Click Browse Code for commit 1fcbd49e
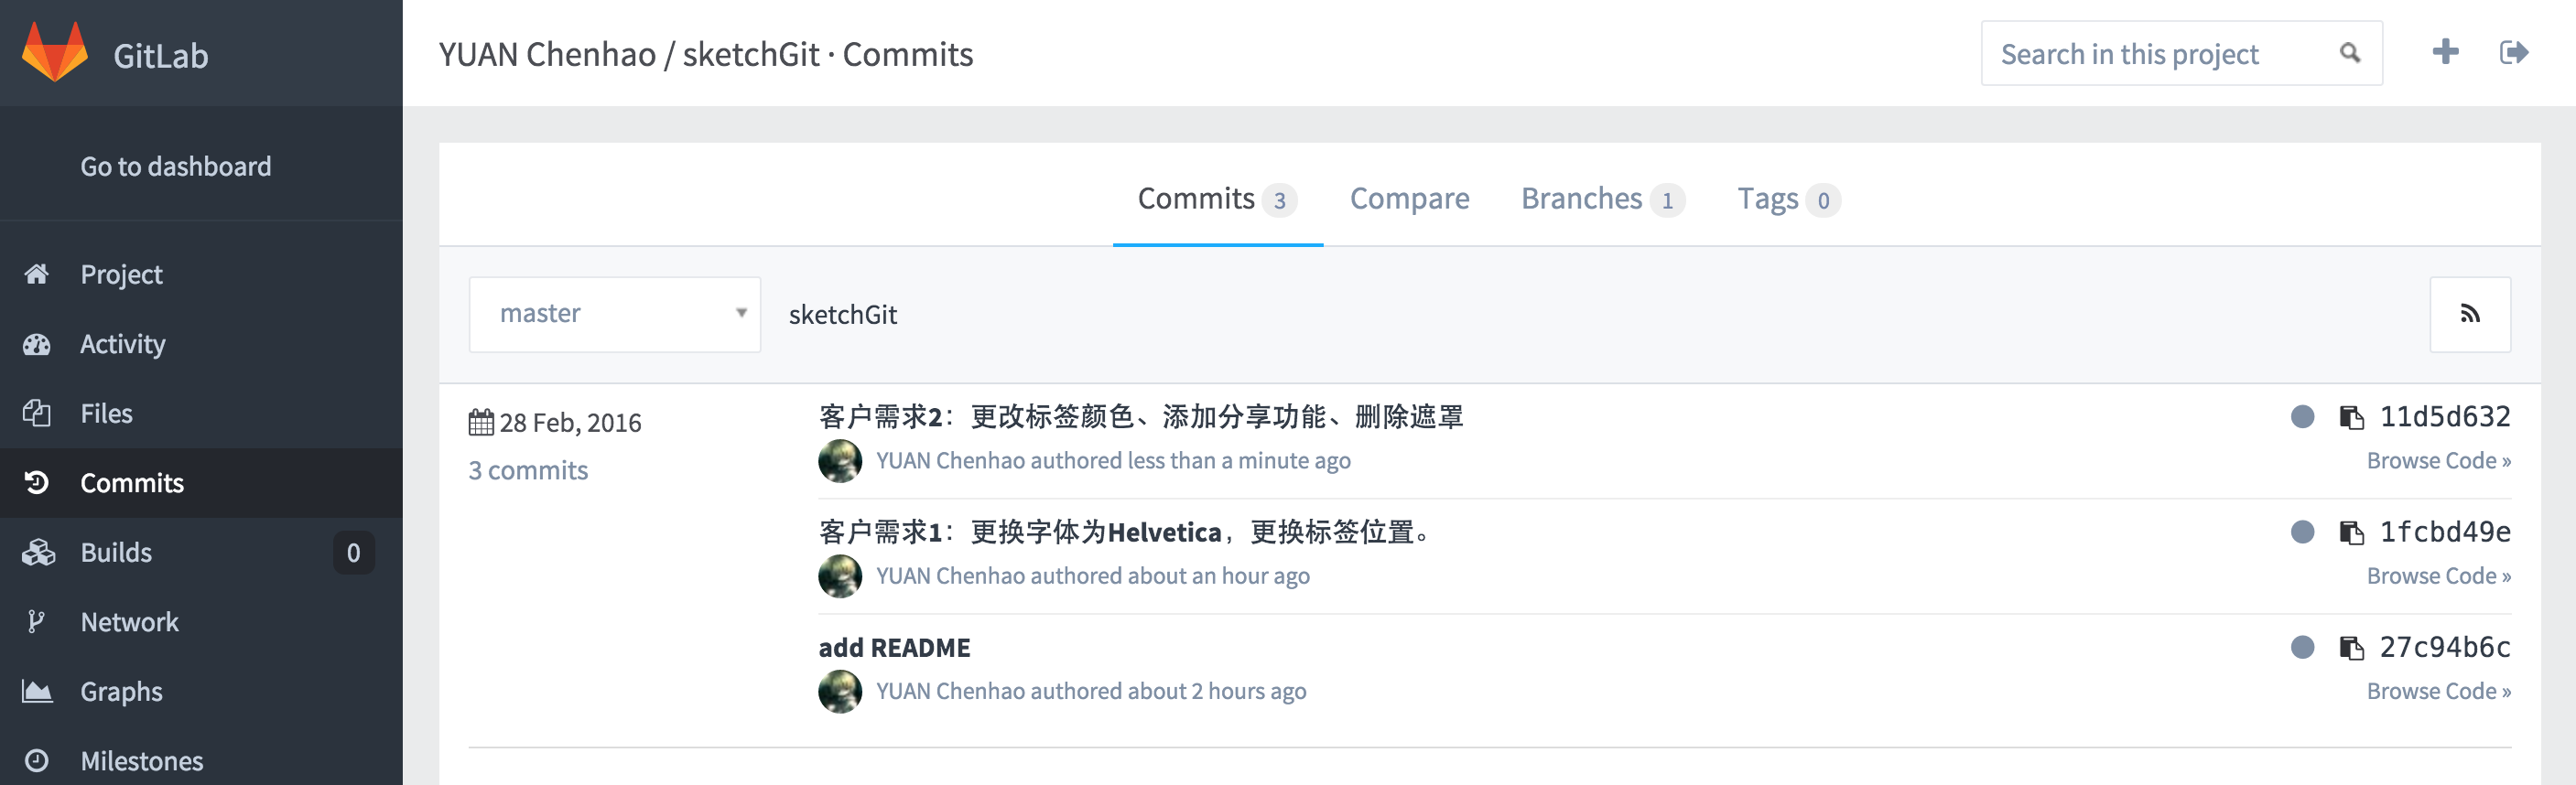The width and height of the screenshot is (2576, 785). (x=2438, y=576)
